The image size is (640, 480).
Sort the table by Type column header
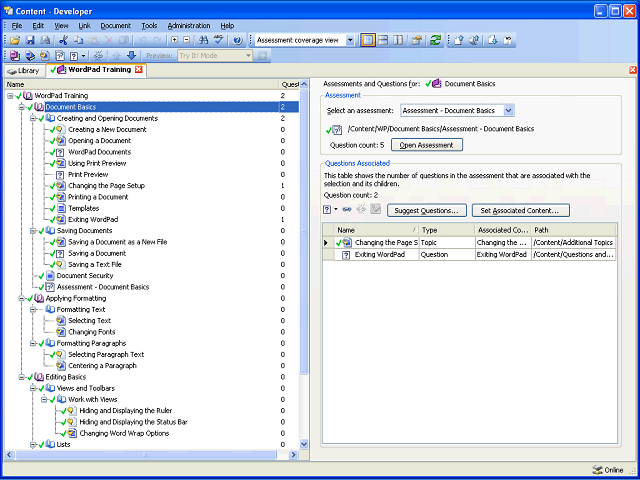447,230
